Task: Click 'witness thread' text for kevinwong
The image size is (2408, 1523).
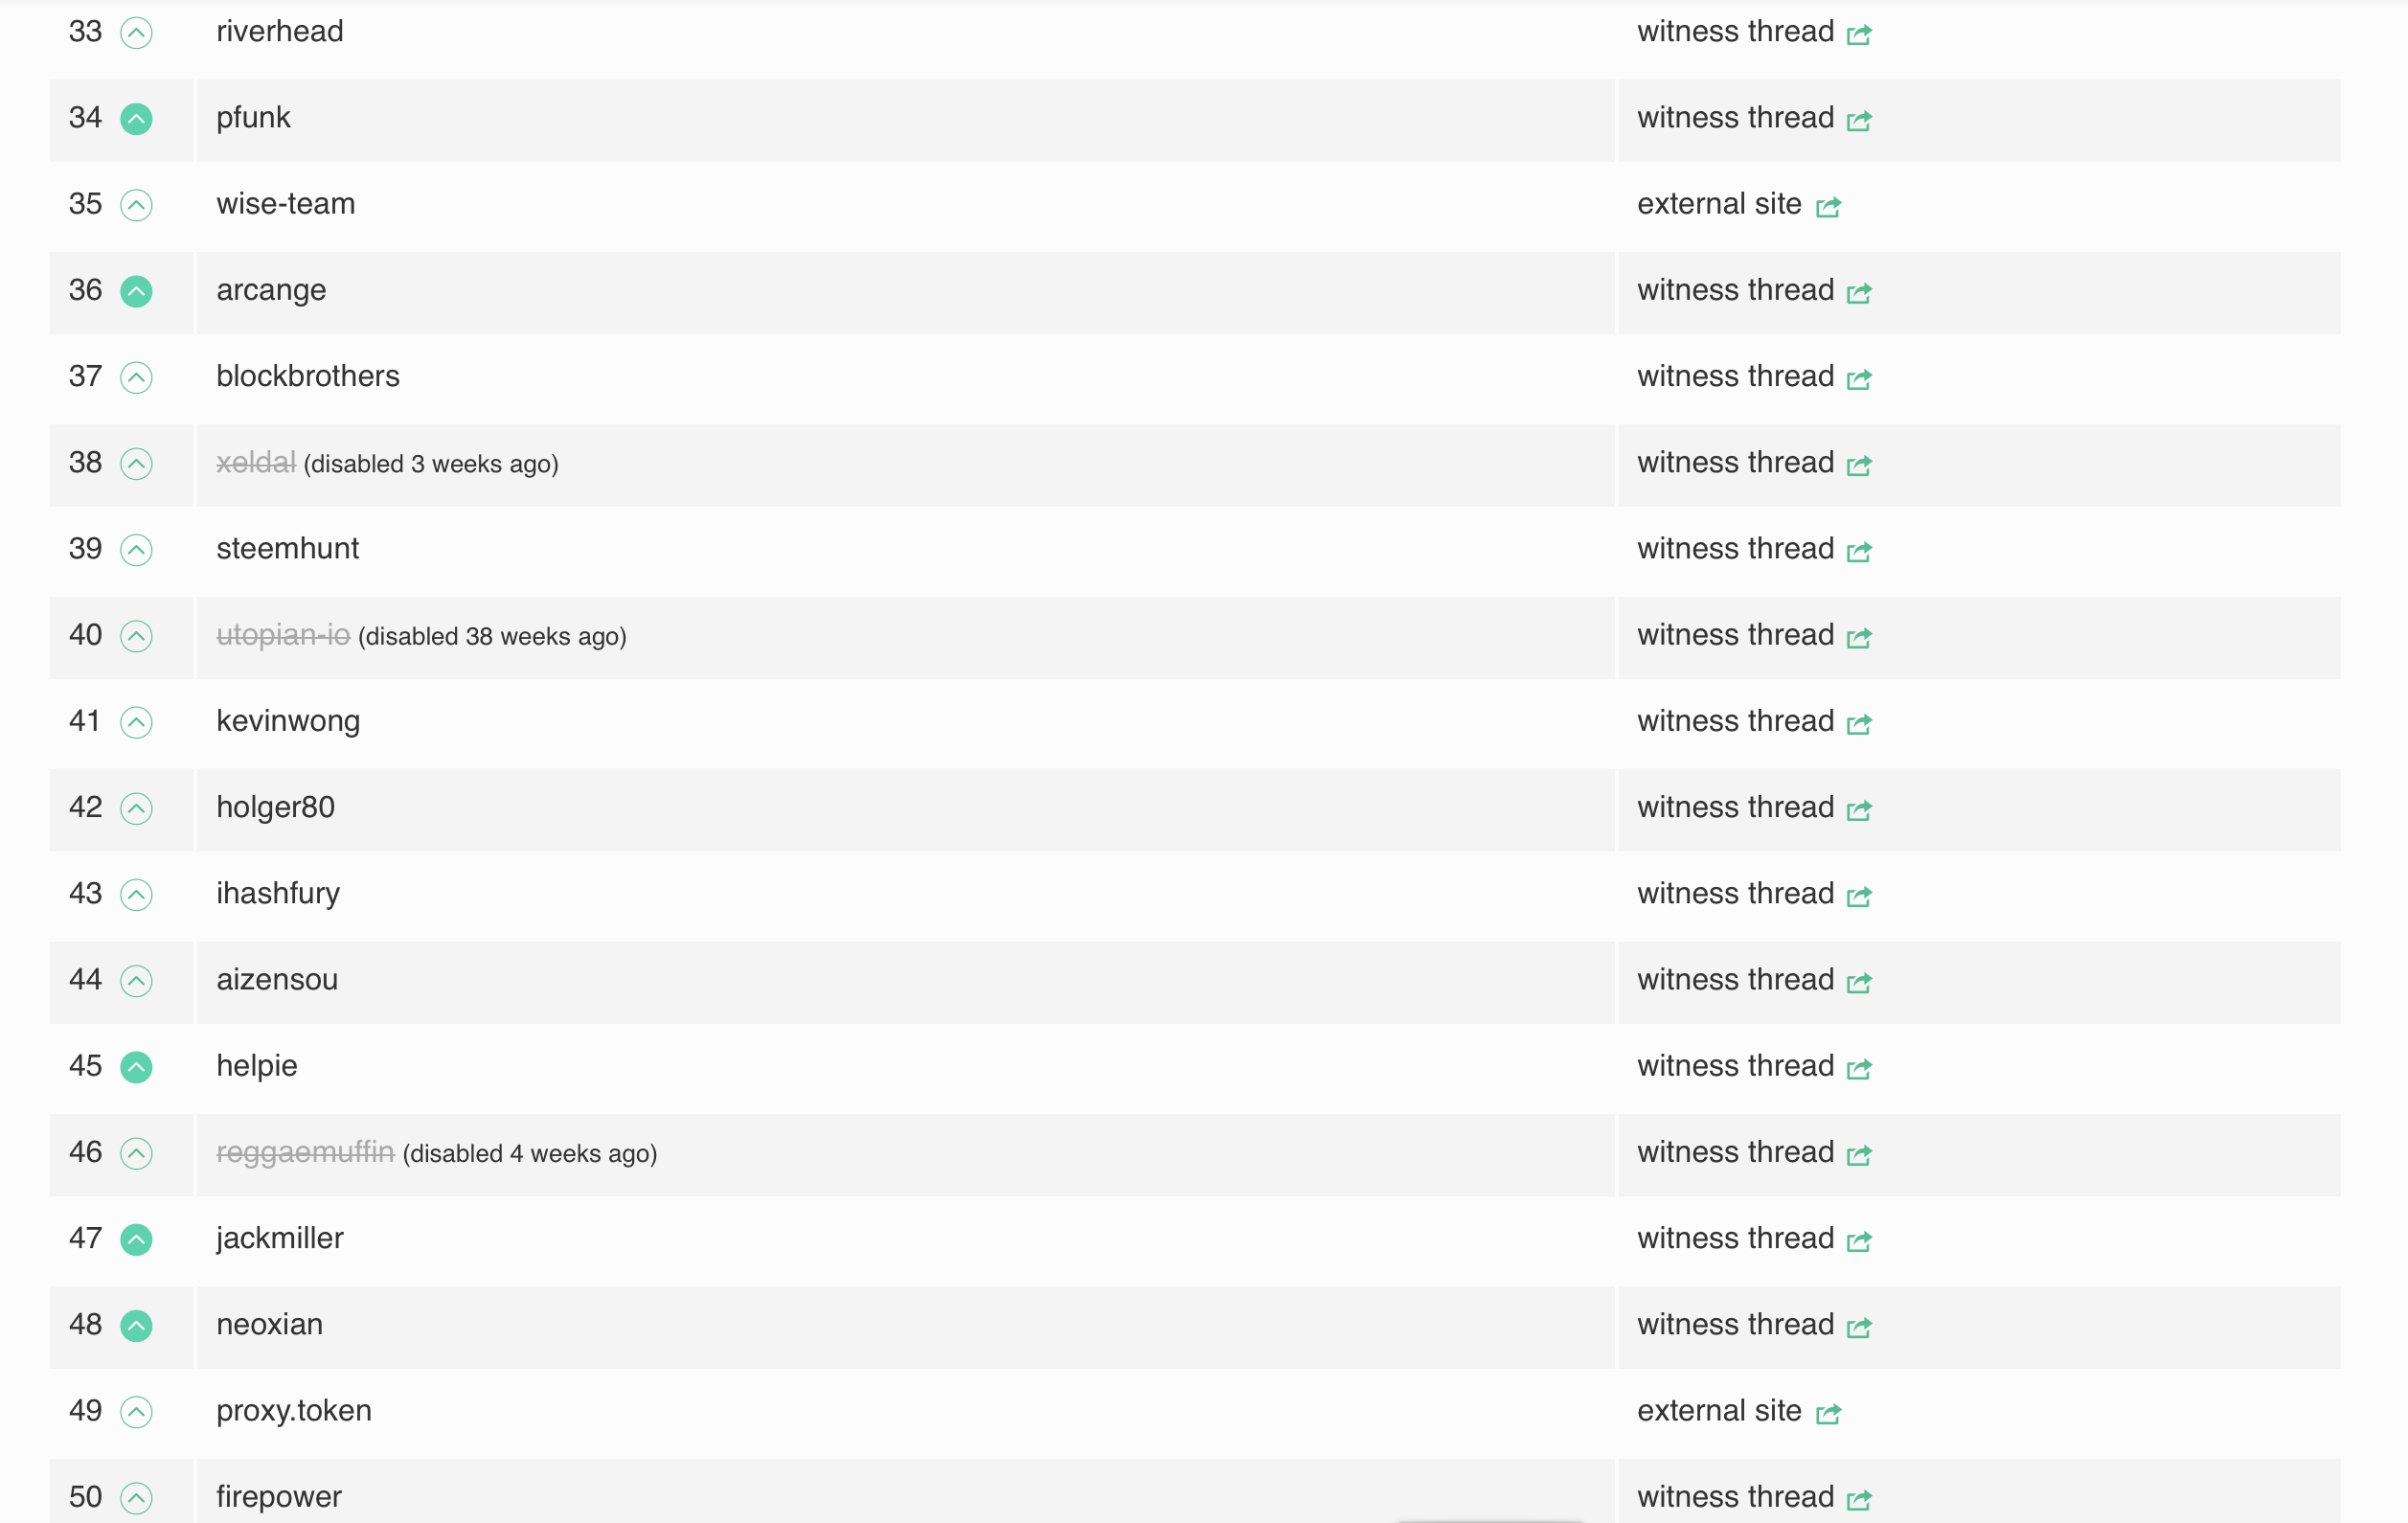Action: click(1735, 721)
